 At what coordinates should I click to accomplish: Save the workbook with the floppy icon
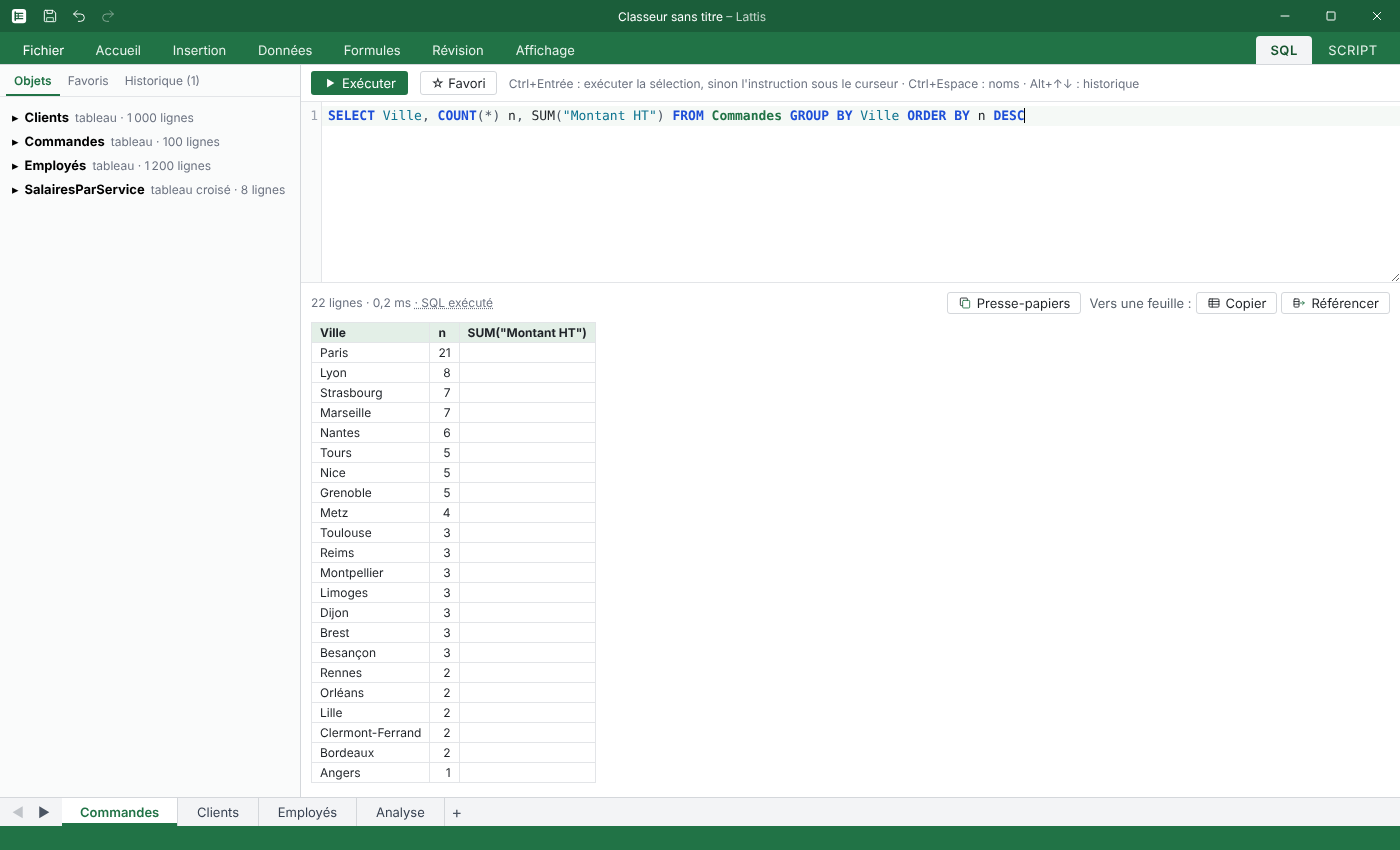point(50,16)
